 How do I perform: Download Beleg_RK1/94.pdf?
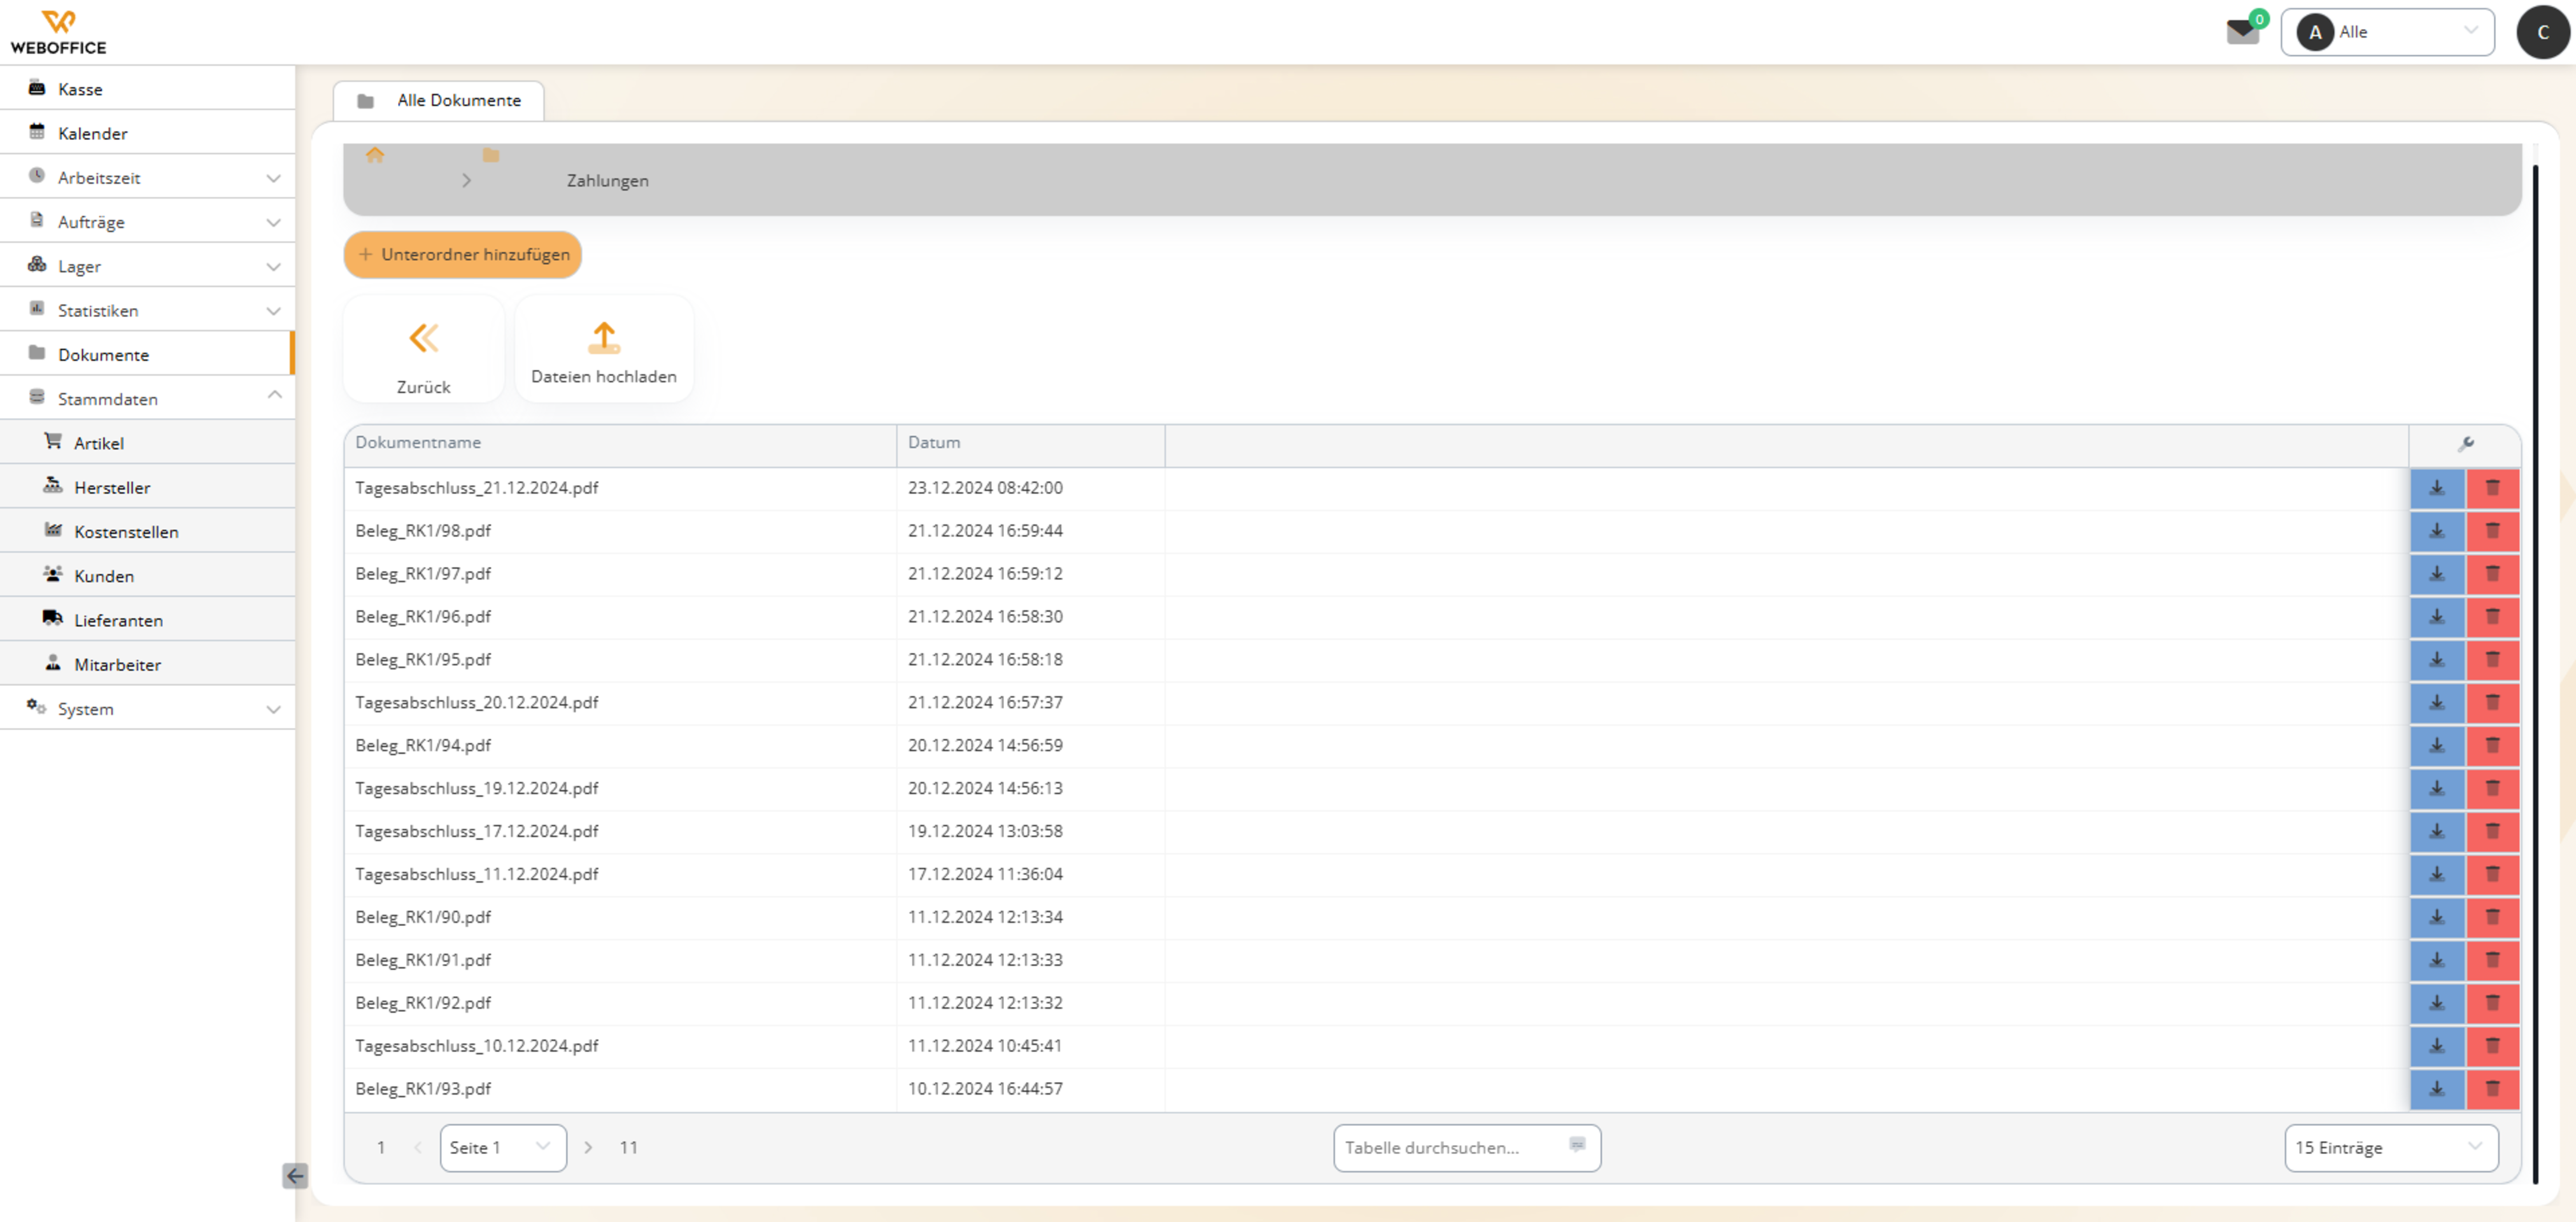point(2437,746)
